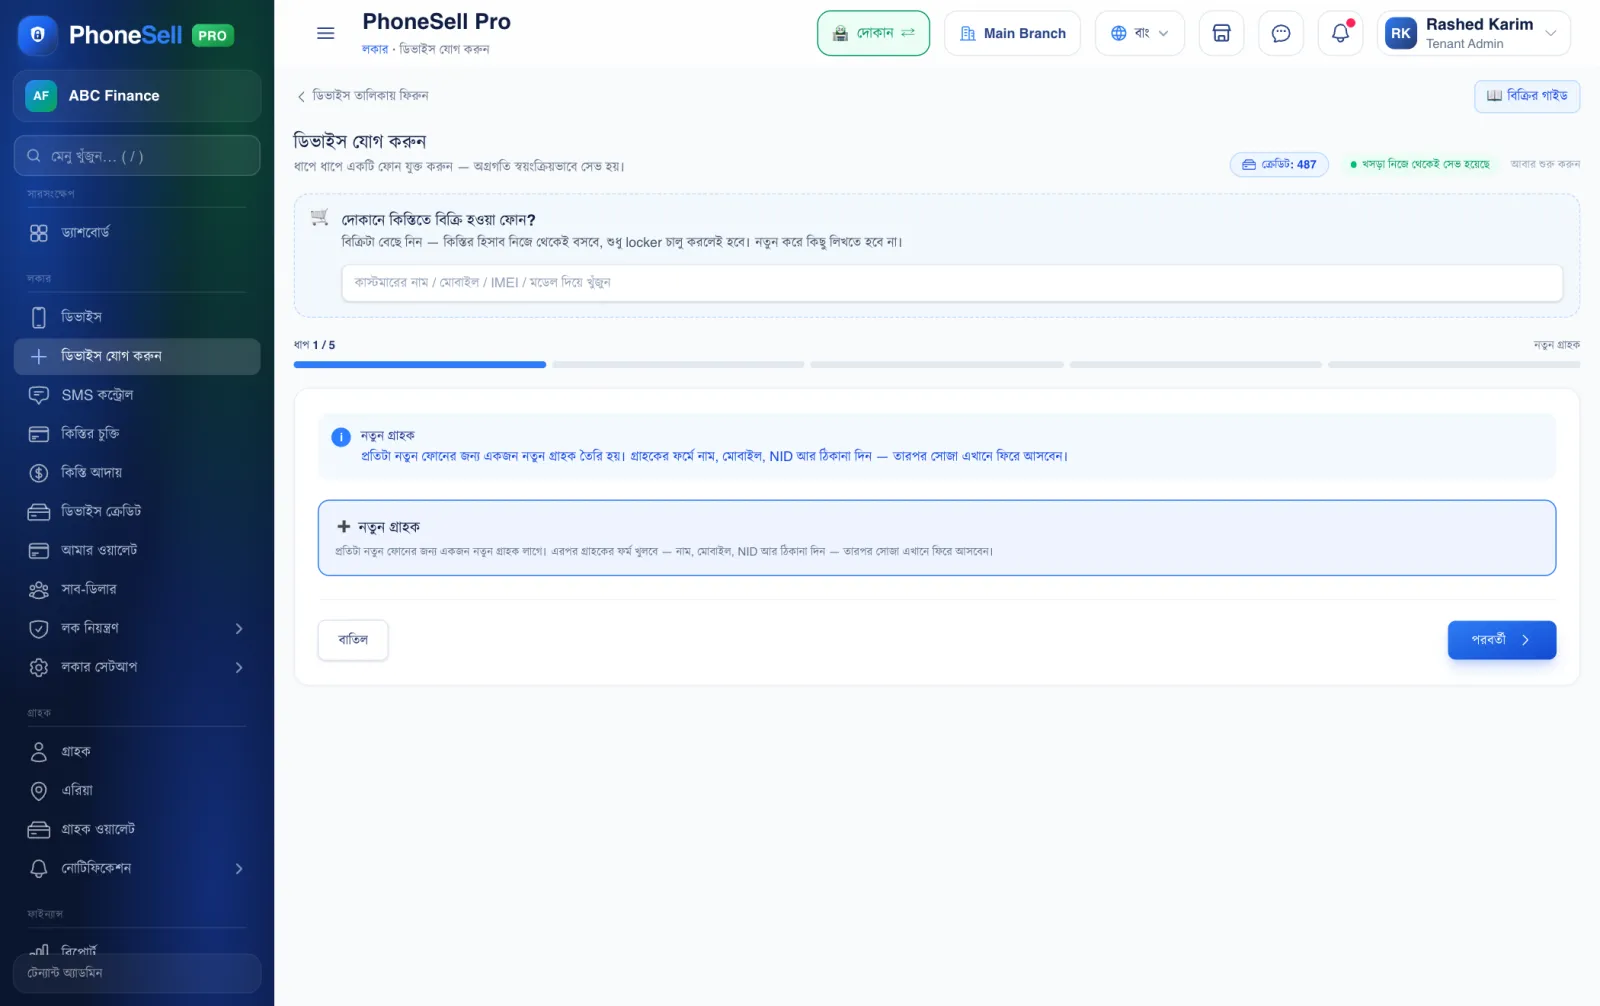1600x1006 pixels.
Task: Click the লকার breadcrumb link
Action: tap(375, 49)
